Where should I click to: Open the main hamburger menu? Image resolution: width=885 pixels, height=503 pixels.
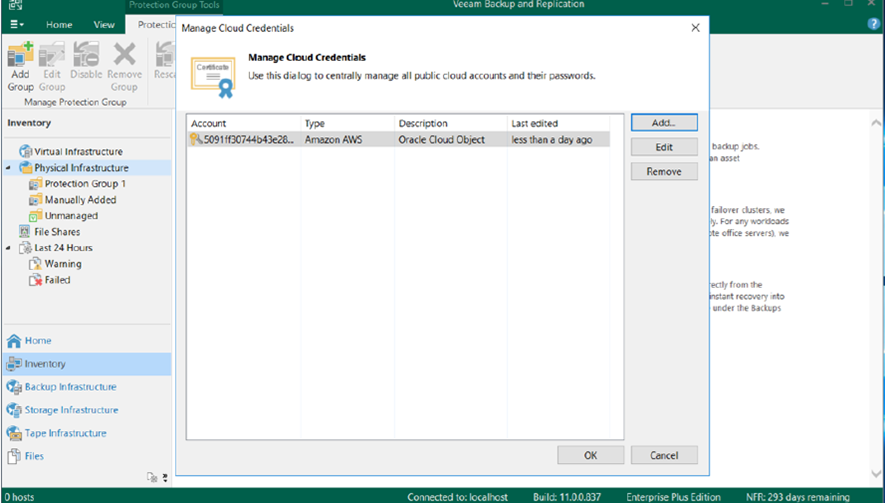tap(17, 24)
